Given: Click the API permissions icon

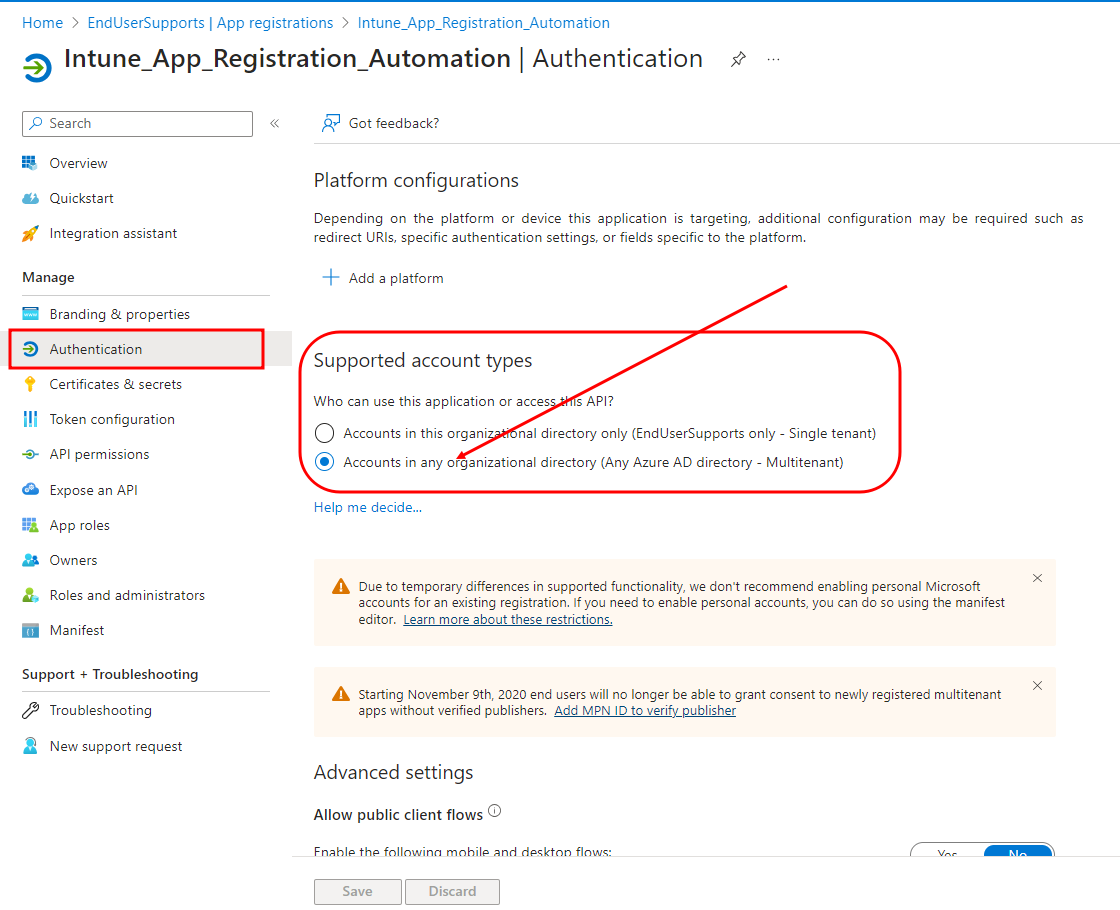Looking at the screenshot, I should click(x=30, y=454).
